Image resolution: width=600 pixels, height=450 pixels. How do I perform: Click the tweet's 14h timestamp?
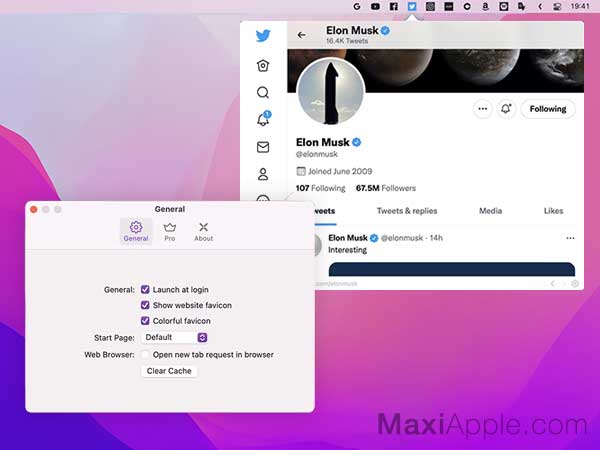[436, 238]
